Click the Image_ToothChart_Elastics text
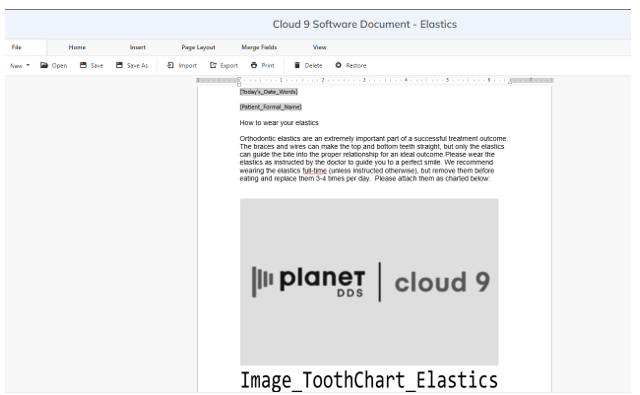Image resolution: width=640 pixels, height=395 pixels. 369,380
